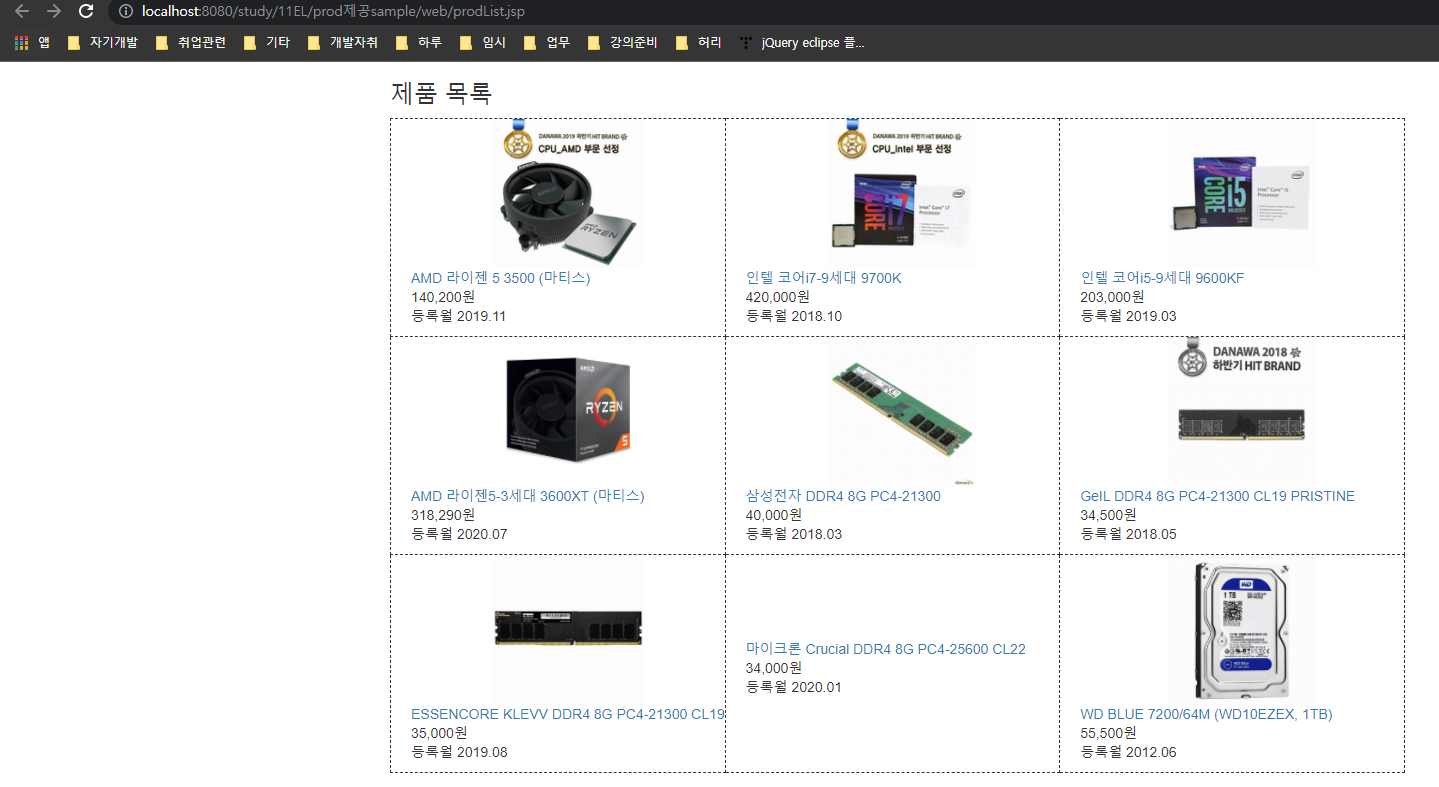Click the 등록월 2018.03 text
Viewport: 1439px width, 787px height.
794,534
